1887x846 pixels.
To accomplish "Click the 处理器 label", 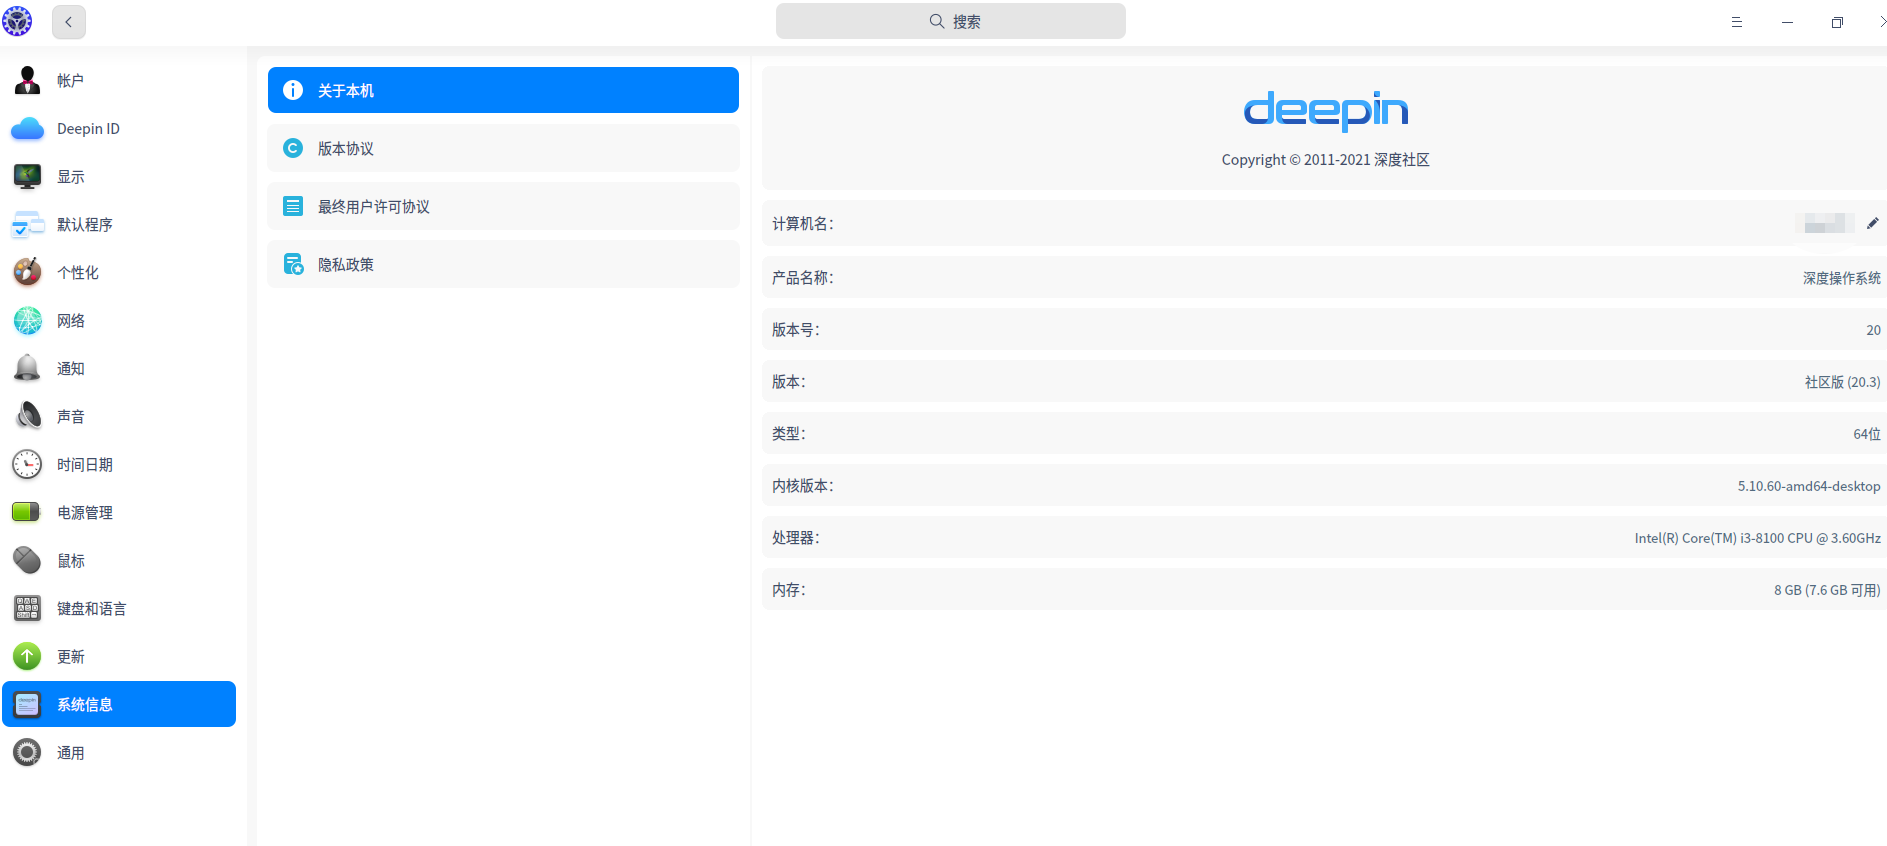I will (795, 538).
